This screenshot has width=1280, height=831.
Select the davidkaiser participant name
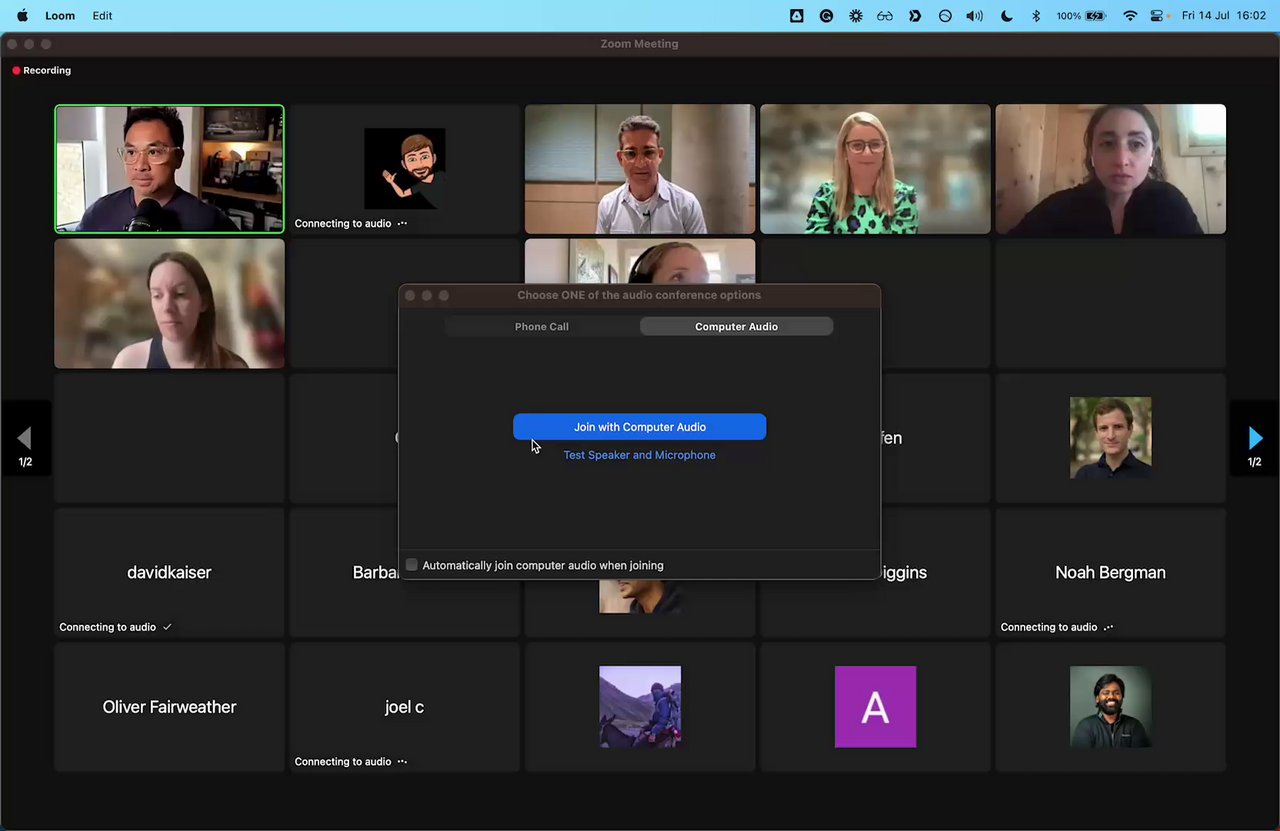pyautogui.click(x=169, y=573)
